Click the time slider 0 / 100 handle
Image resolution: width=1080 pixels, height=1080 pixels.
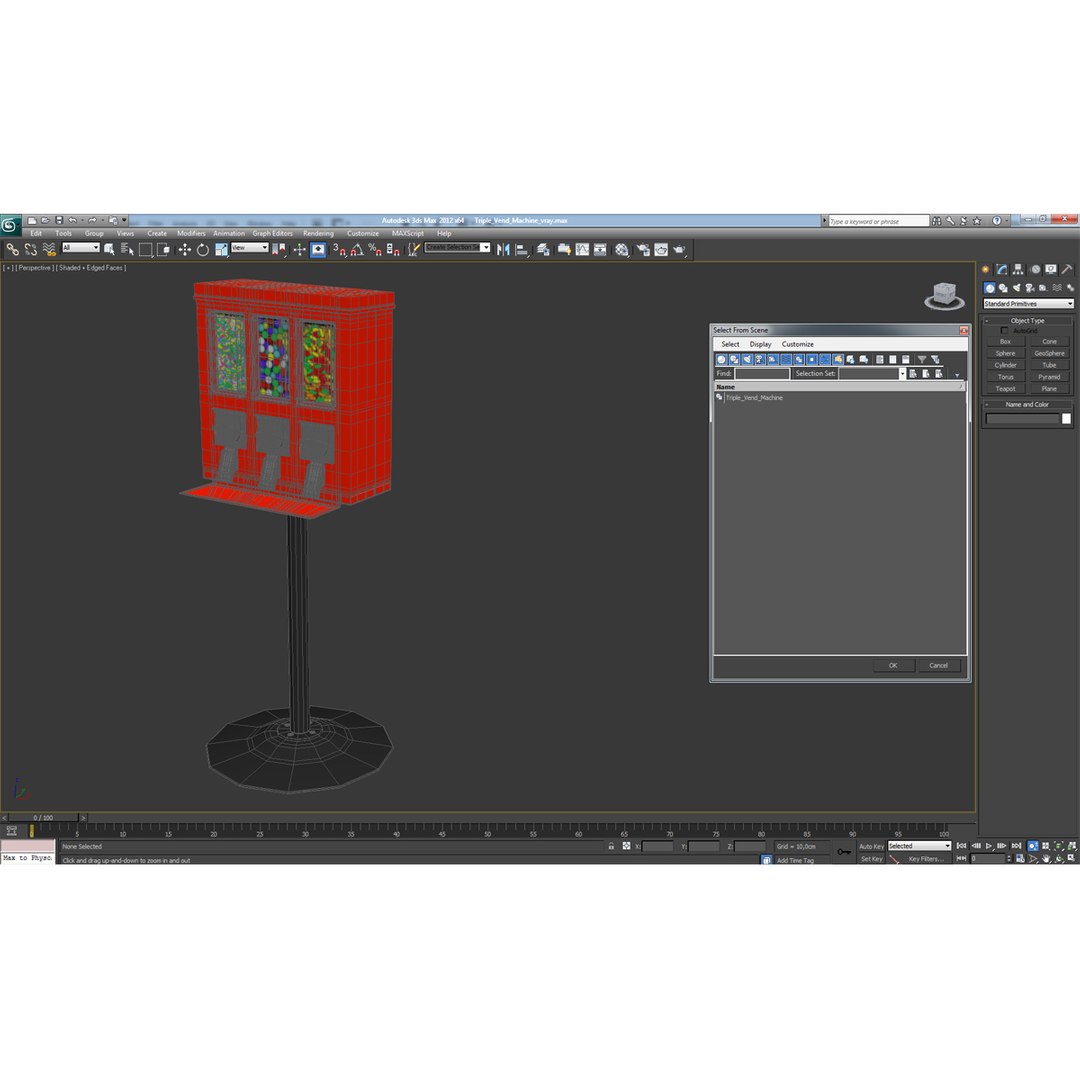43,818
